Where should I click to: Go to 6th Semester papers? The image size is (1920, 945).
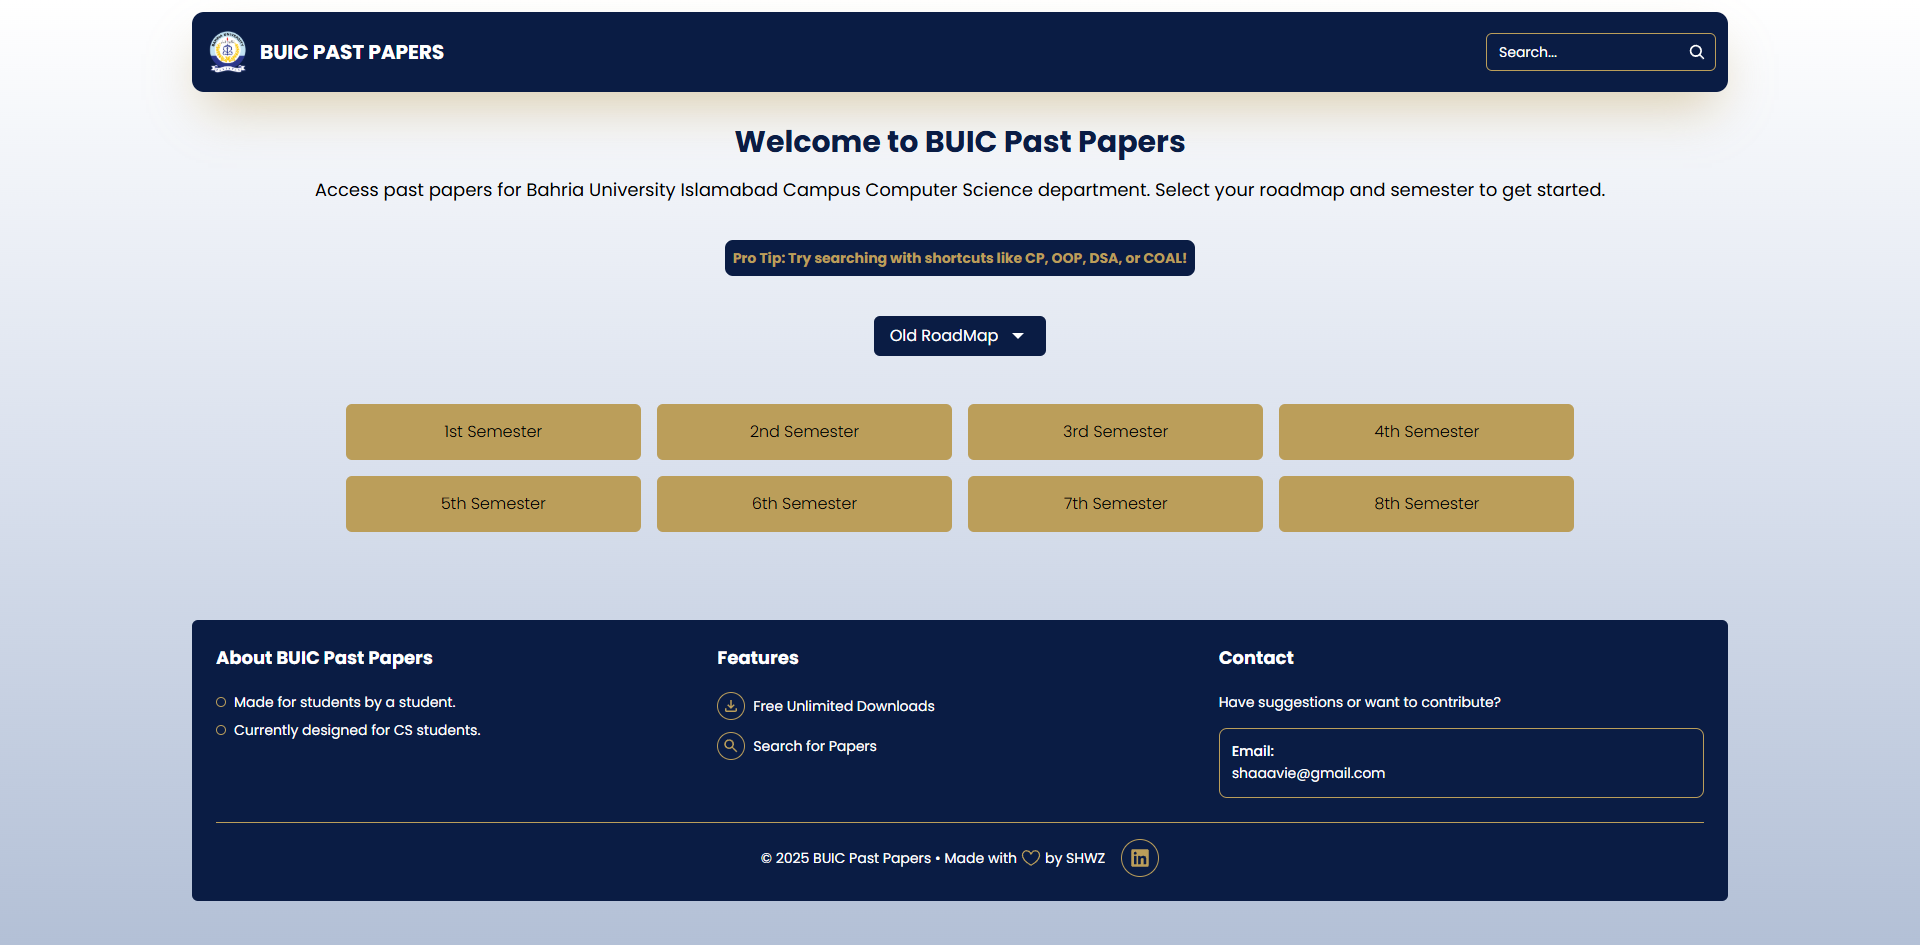pyautogui.click(x=804, y=504)
